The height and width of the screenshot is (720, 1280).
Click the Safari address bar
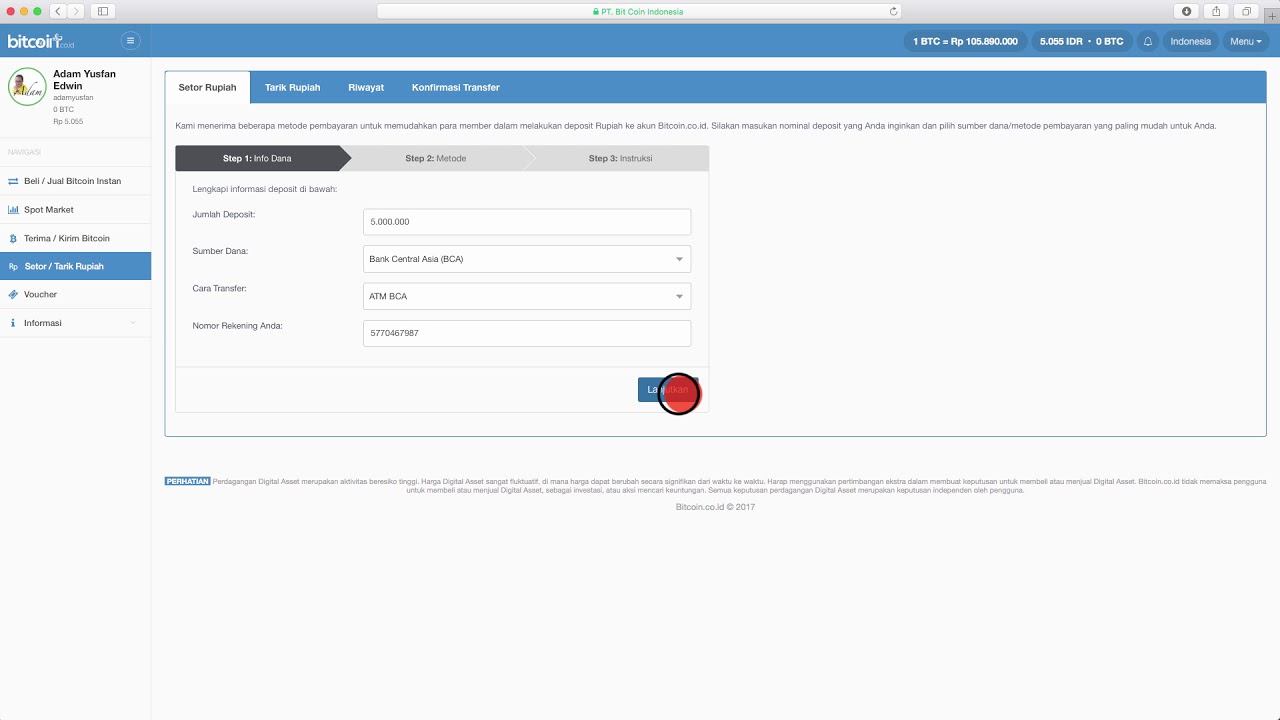(638, 11)
